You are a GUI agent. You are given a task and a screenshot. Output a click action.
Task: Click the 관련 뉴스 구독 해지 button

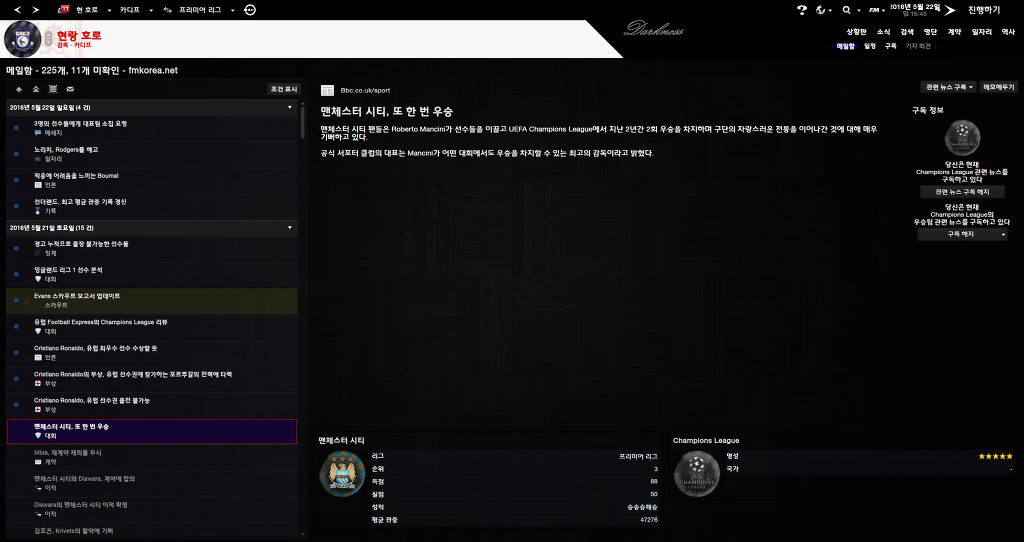[x=962, y=191]
